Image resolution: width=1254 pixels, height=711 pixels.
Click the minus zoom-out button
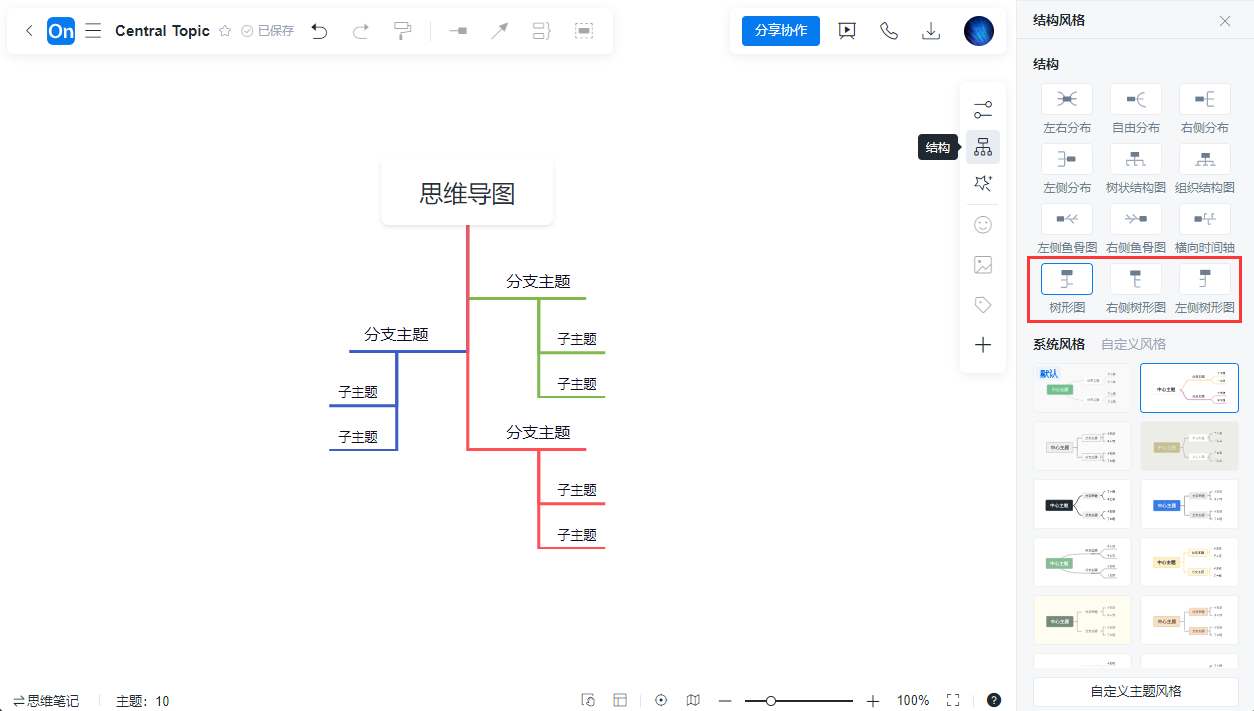click(725, 701)
